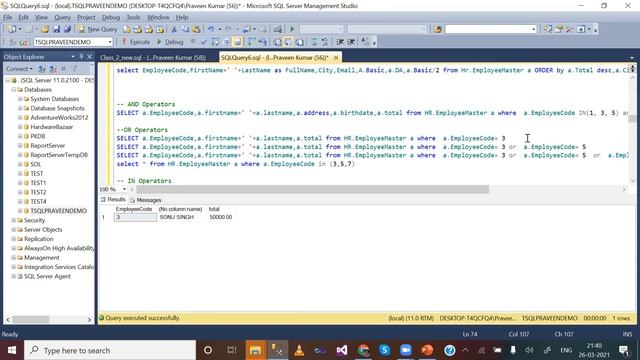Click the Open File folder icon

click(45, 29)
